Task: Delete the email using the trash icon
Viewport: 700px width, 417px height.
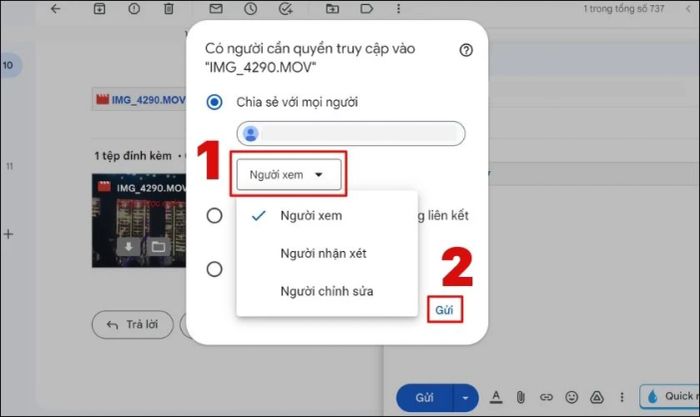Action: coord(169,8)
